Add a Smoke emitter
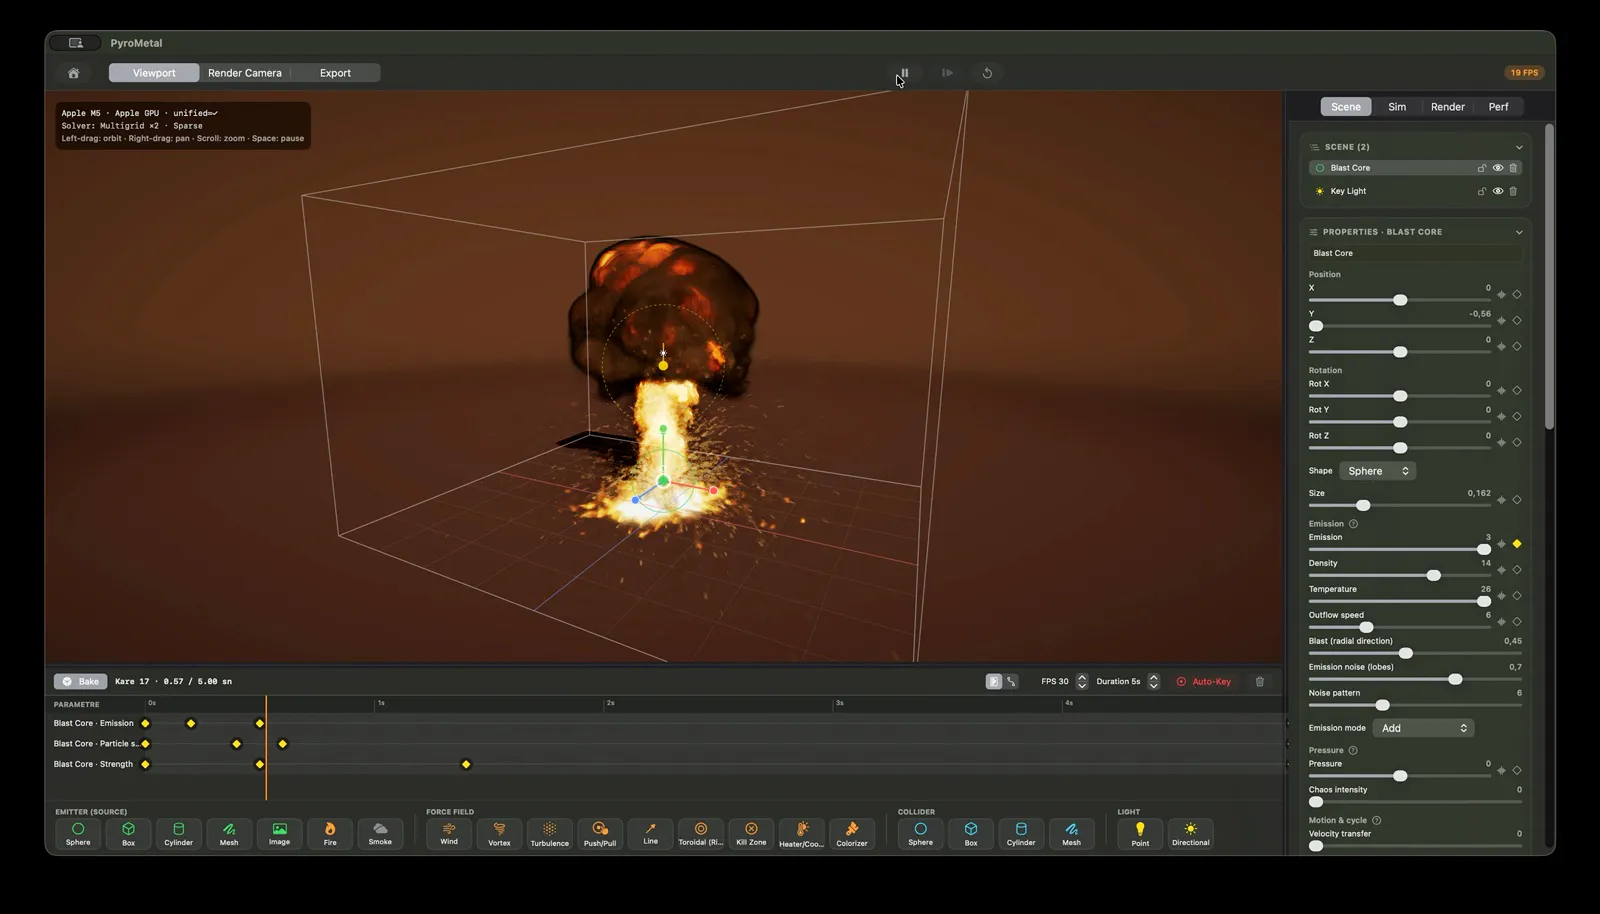Image resolution: width=1600 pixels, height=914 pixels. [x=380, y=833]
